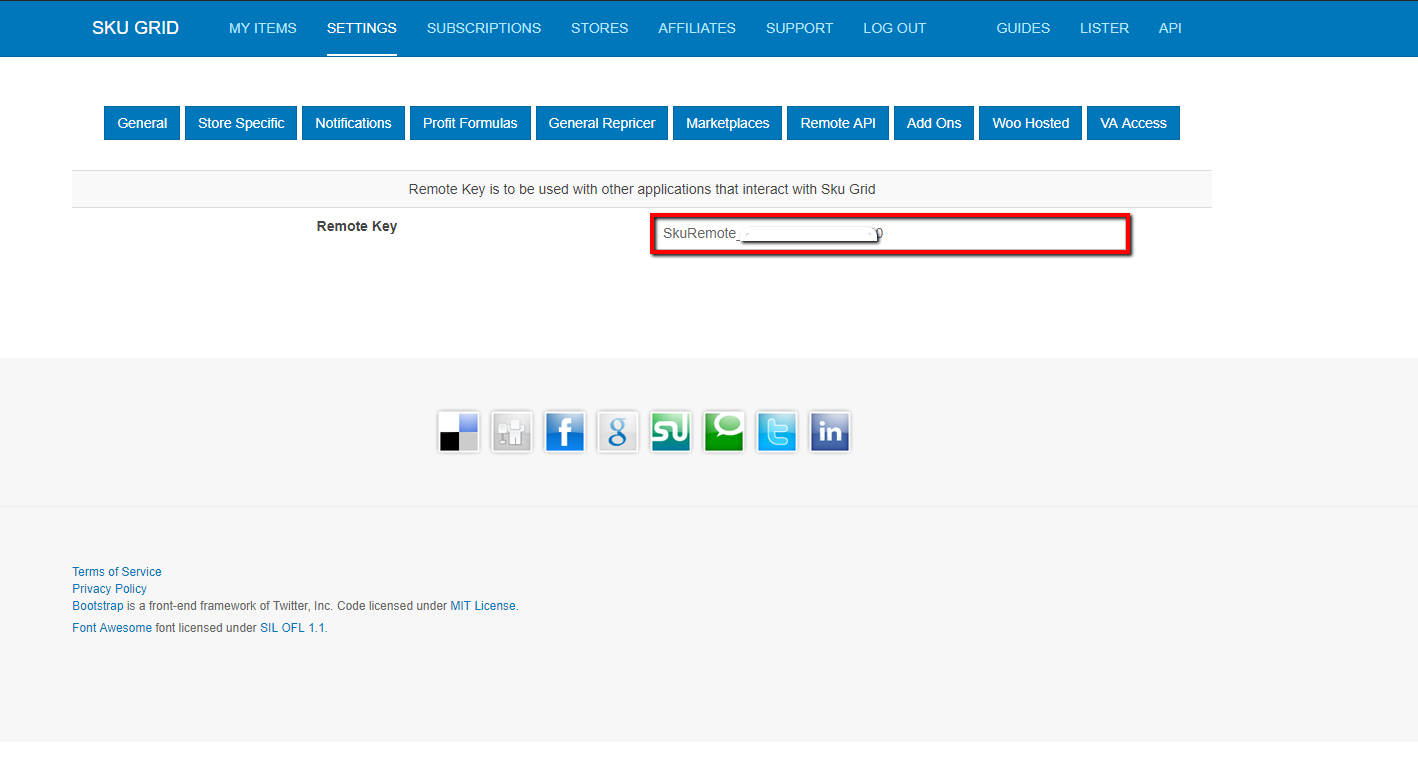The width and height of the screenshot is (1418, 760).
Task: Open SUBSCRIPTIONS page
Action: pos(484,28)
